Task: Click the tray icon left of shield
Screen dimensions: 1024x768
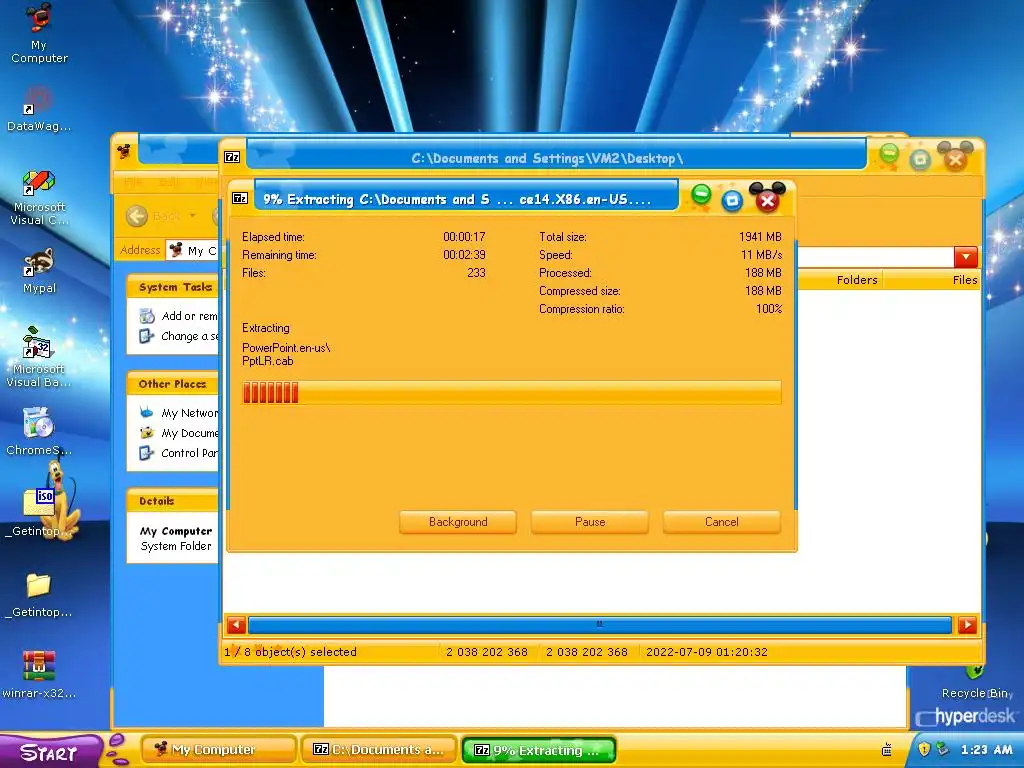Action: [887, 749]
